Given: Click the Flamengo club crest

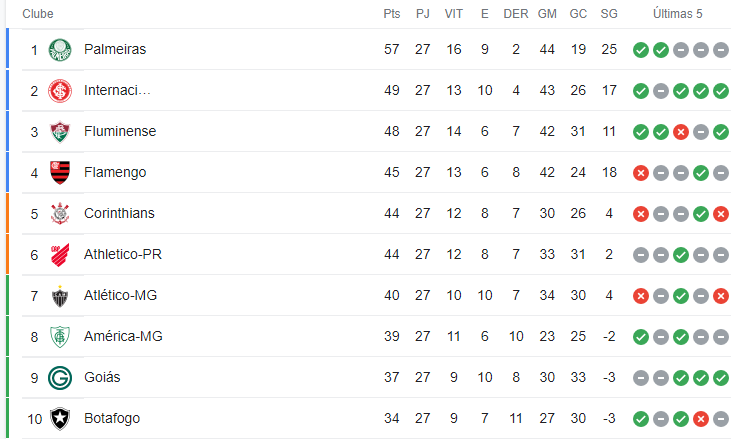Looking at the screenshot, I should point(60,173).
